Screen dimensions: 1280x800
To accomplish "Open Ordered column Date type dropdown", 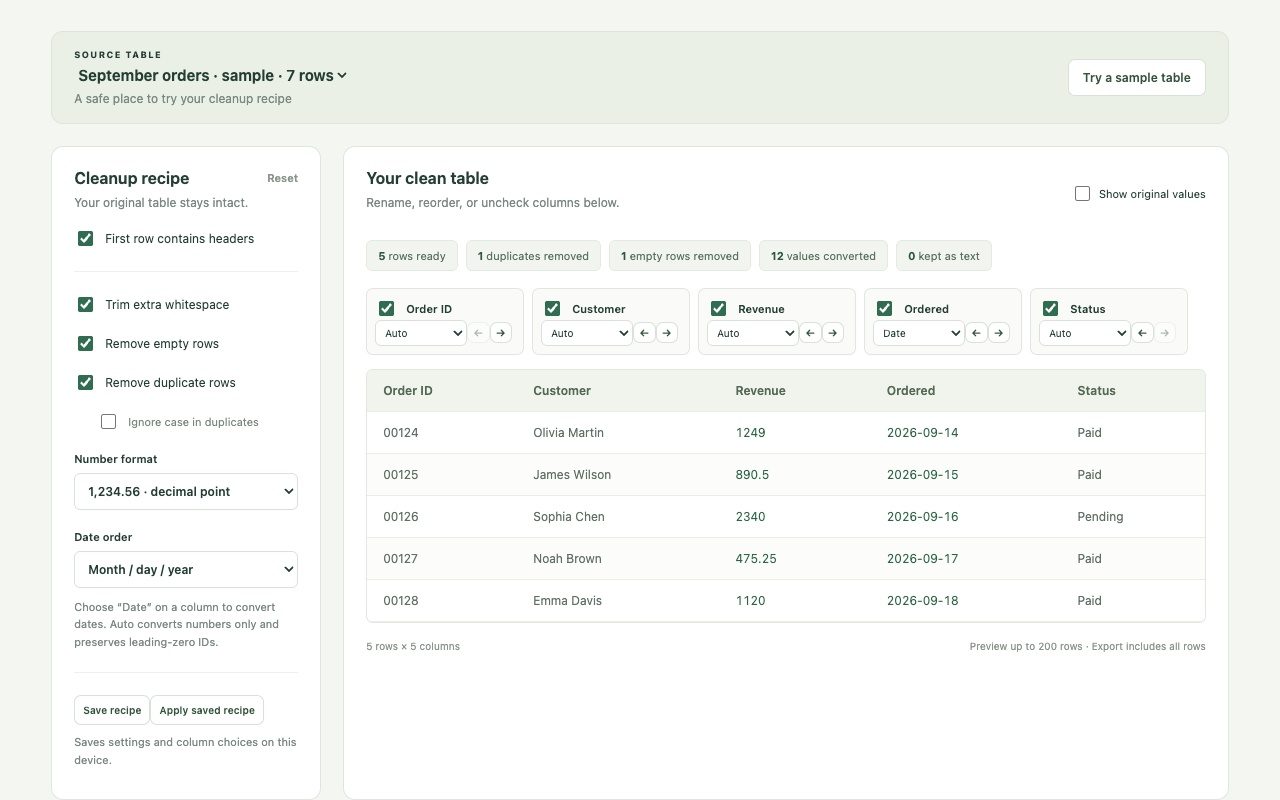I will click(919, 333).
